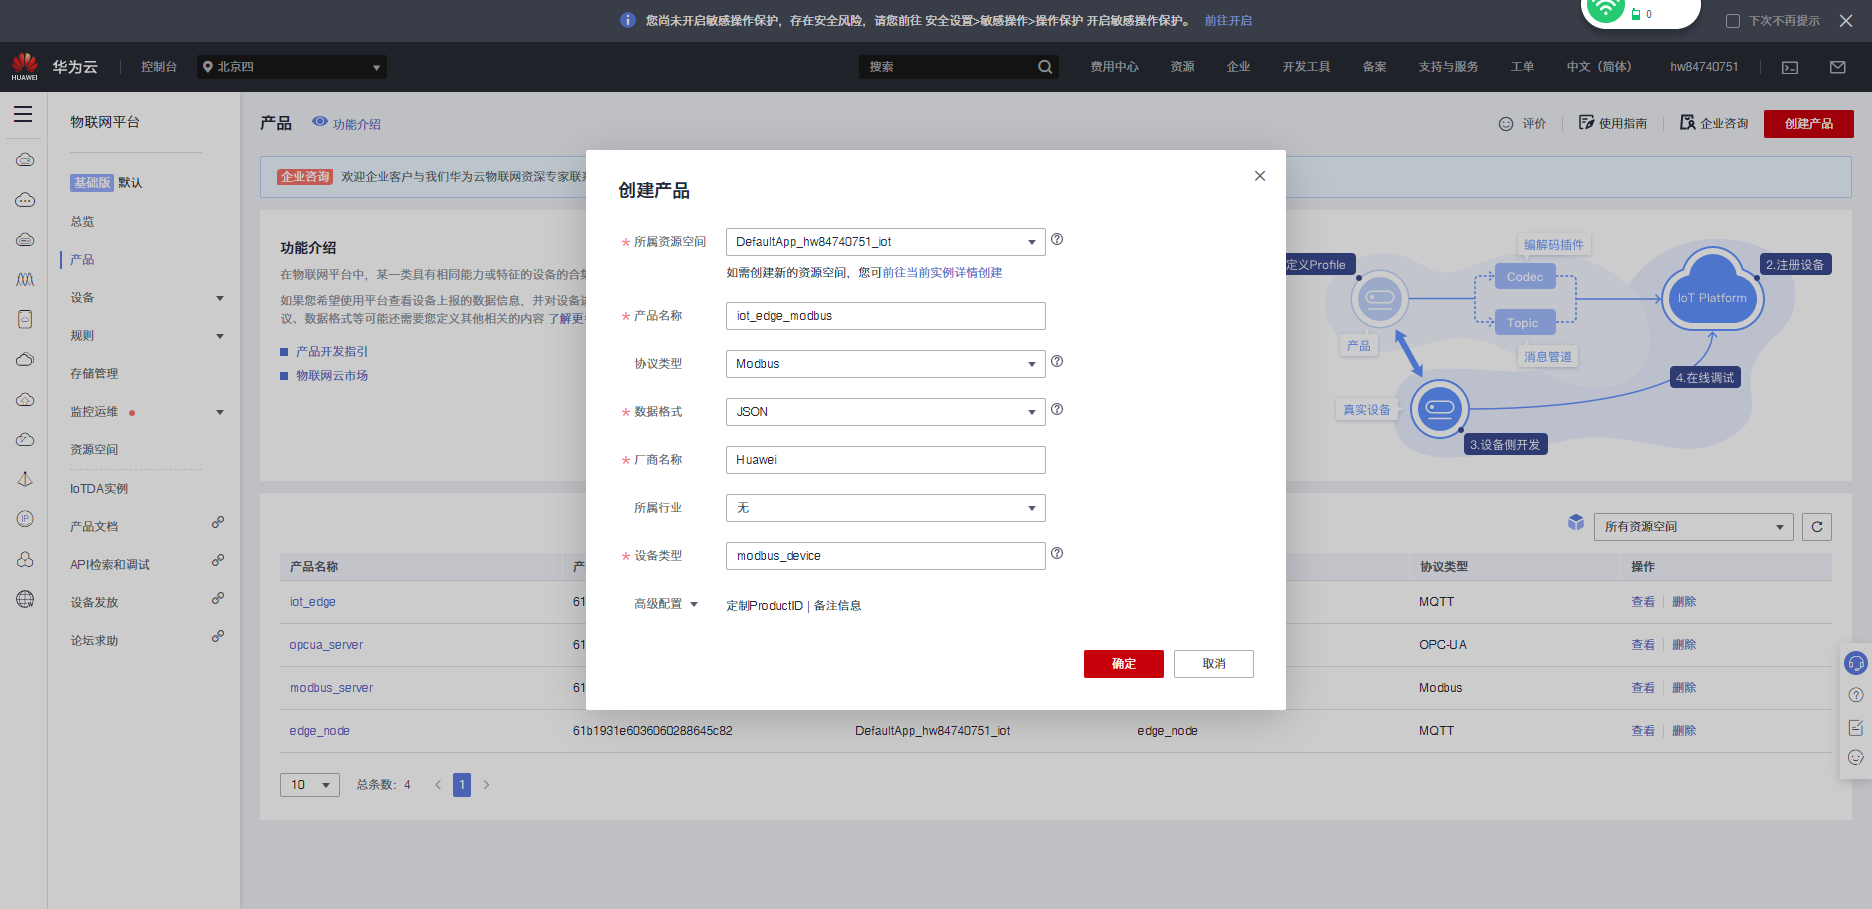Image resolution: width=1872 pixels, height=909 pixels.
Task: Check the 下次不再提示 checkbox
Action: [1734, 21]
